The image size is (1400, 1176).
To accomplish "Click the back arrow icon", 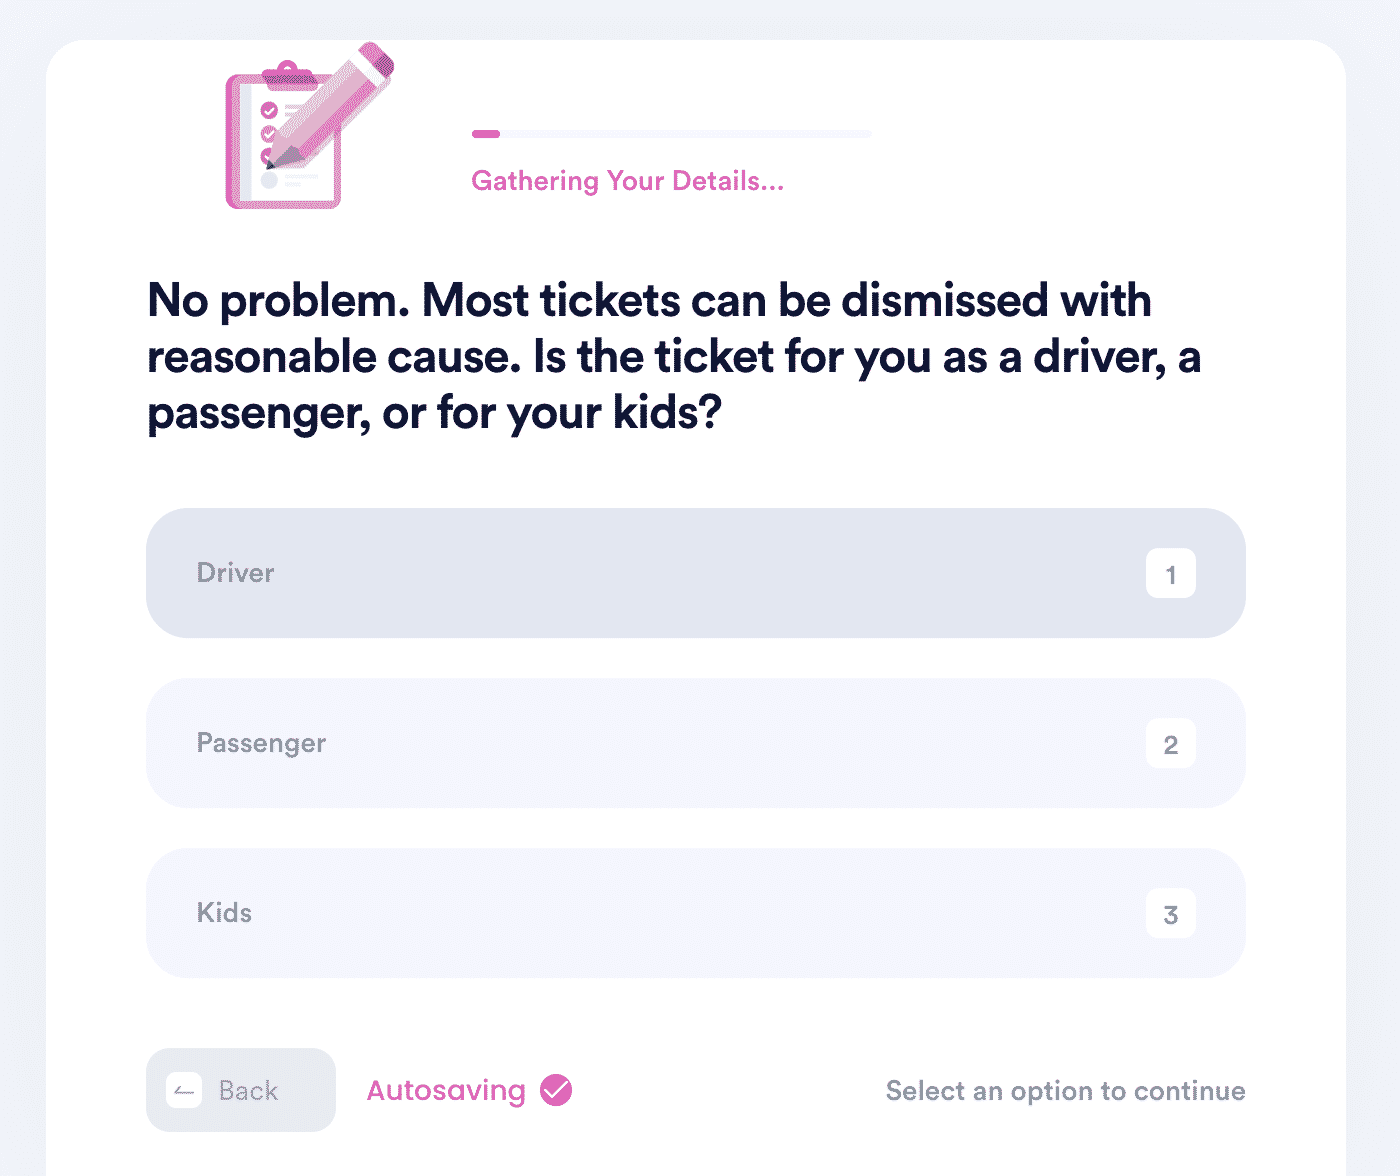I will [184, 1090].
